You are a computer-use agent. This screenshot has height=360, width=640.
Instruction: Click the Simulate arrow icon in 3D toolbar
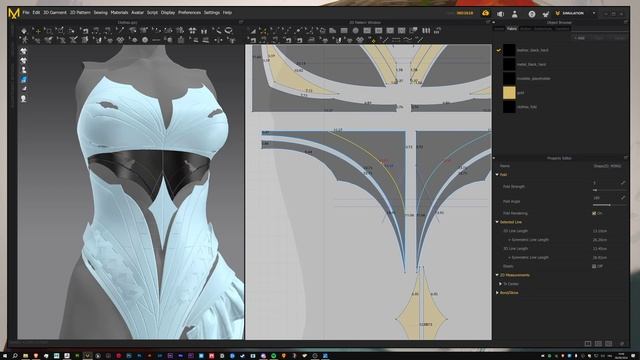pyautogui.click(x=24, y=31)
